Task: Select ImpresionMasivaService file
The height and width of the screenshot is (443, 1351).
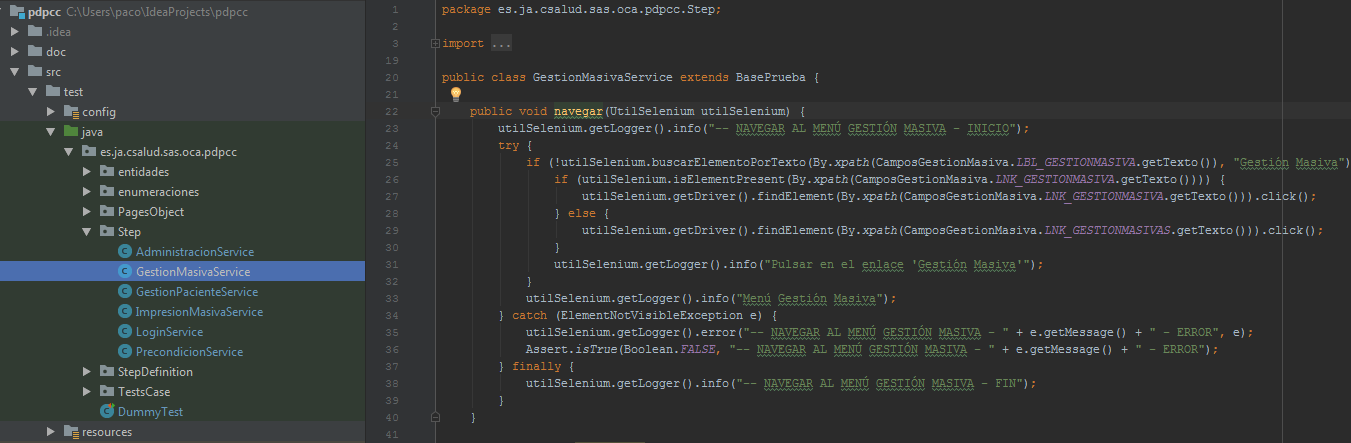Action: 200,312
